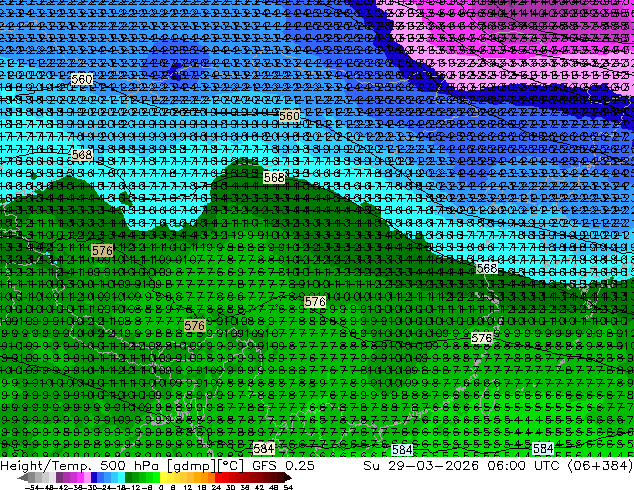634x490 pixels.
Task: Select the magenta swatch at legend -36
Action: coord(80,477)
